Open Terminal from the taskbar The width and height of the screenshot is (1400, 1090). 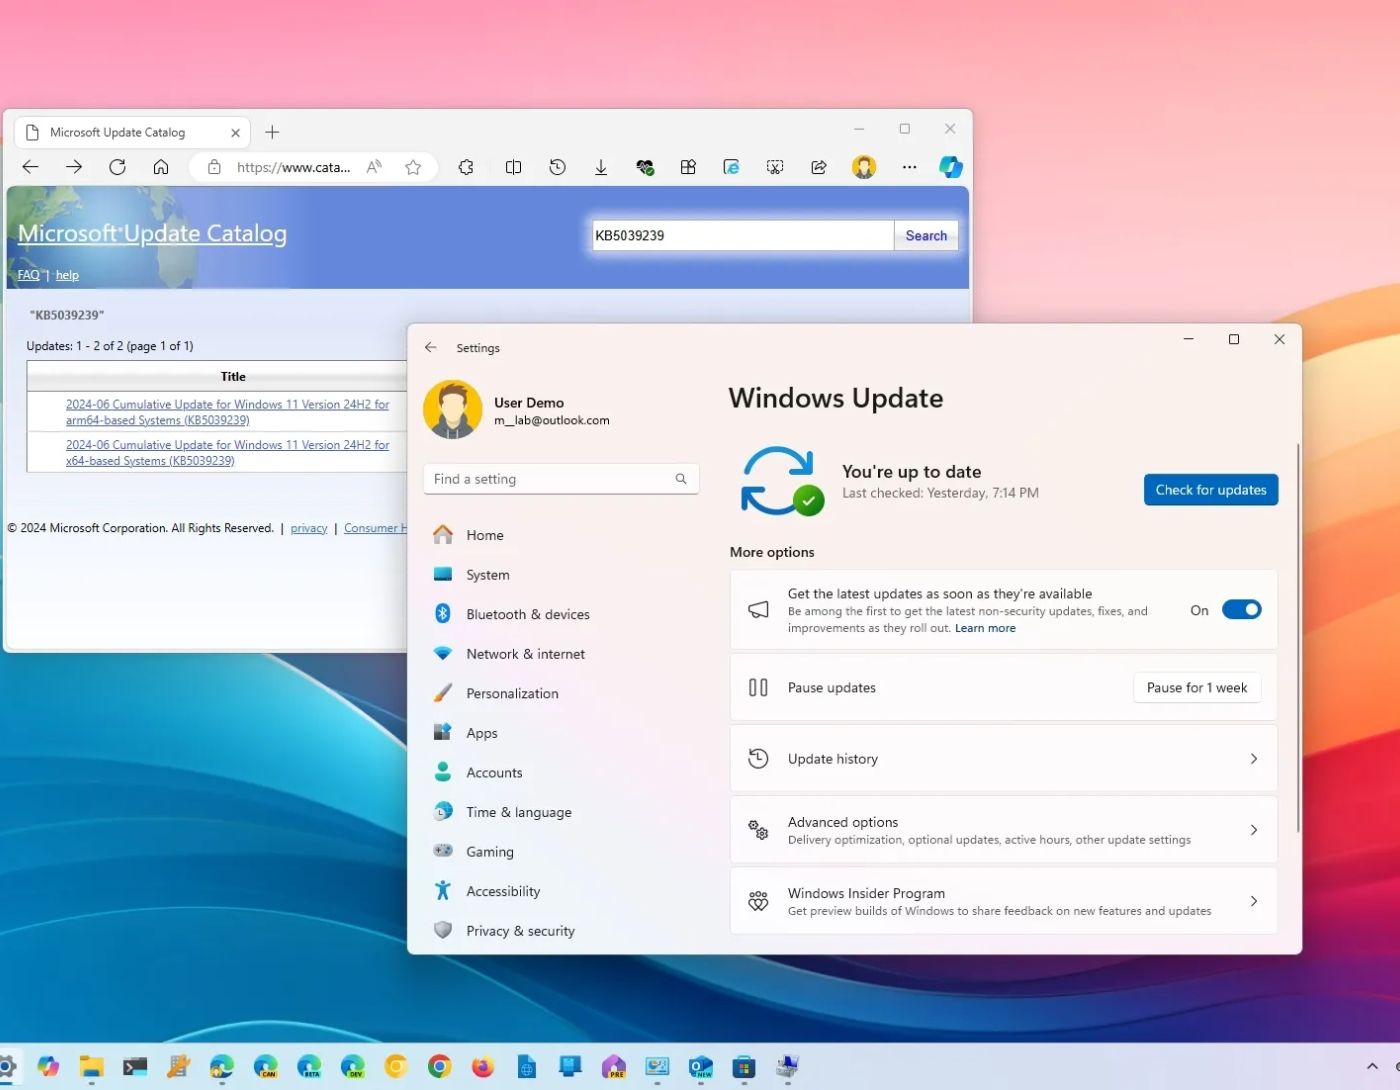(135, 1067)
